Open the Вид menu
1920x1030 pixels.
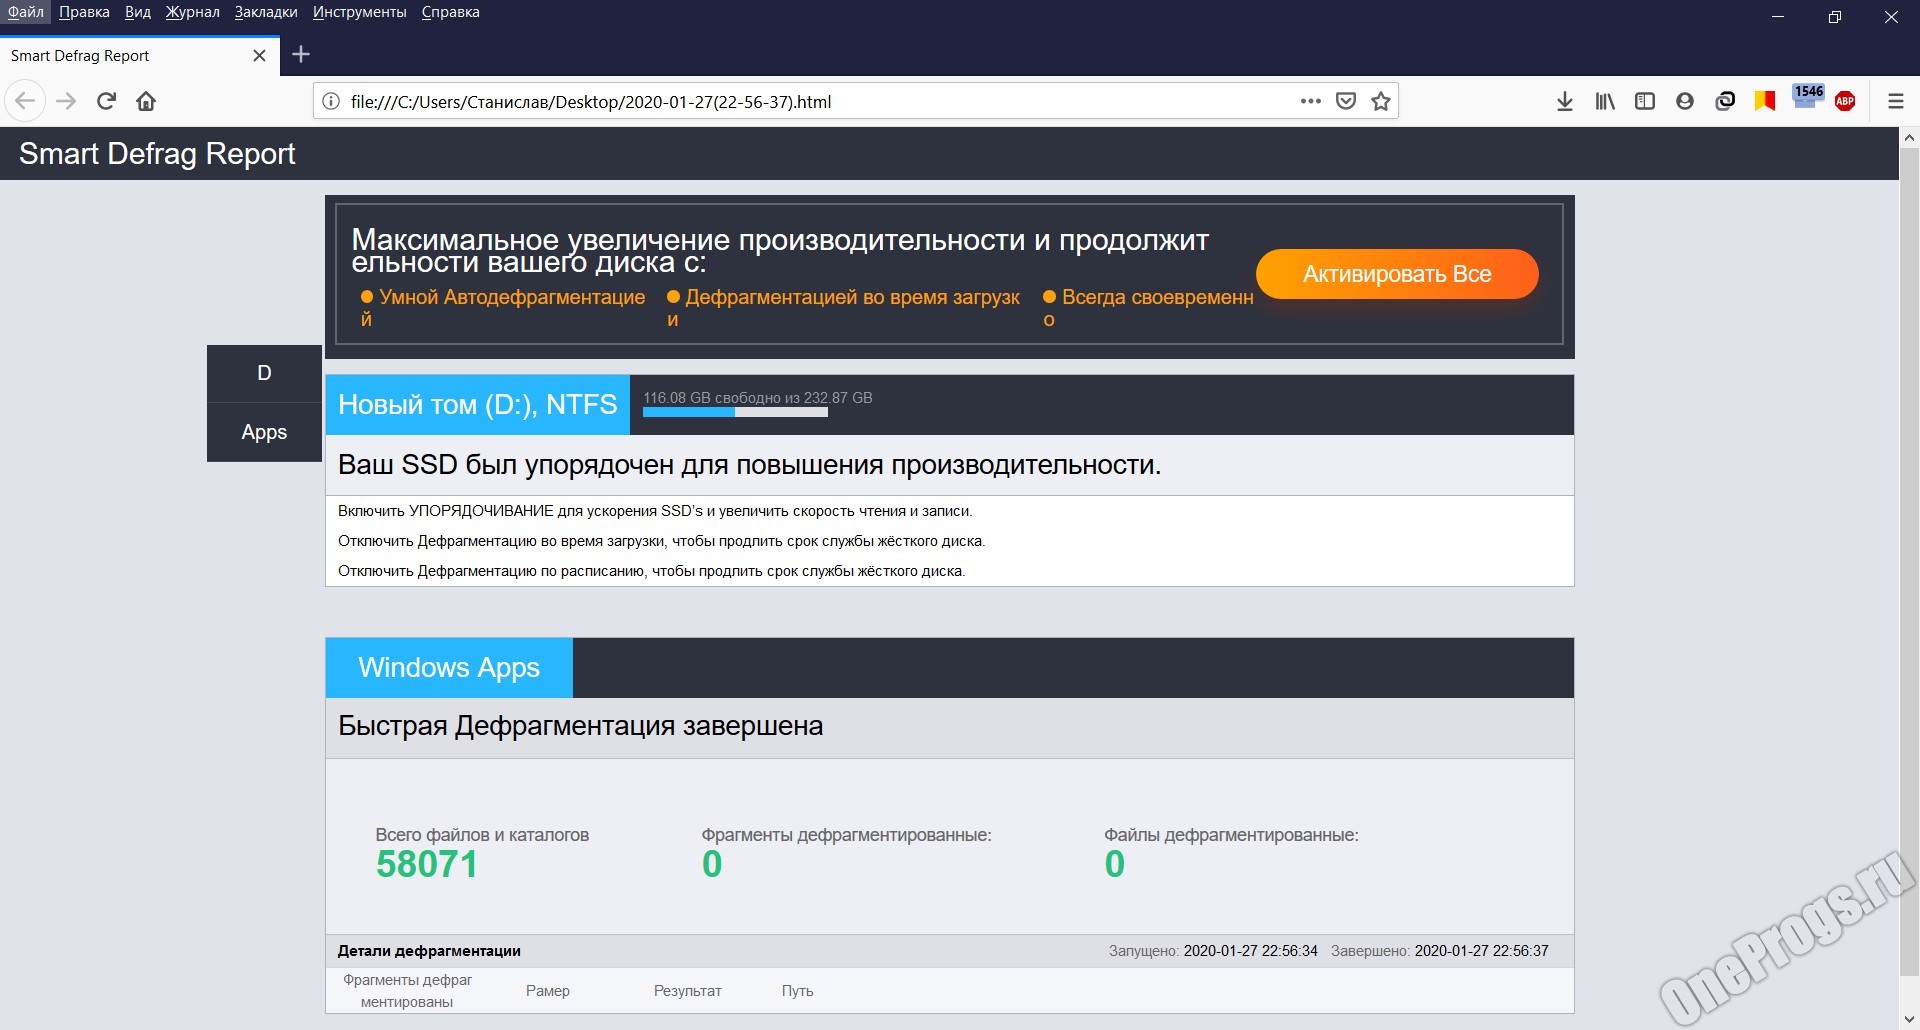coord(138,12)
